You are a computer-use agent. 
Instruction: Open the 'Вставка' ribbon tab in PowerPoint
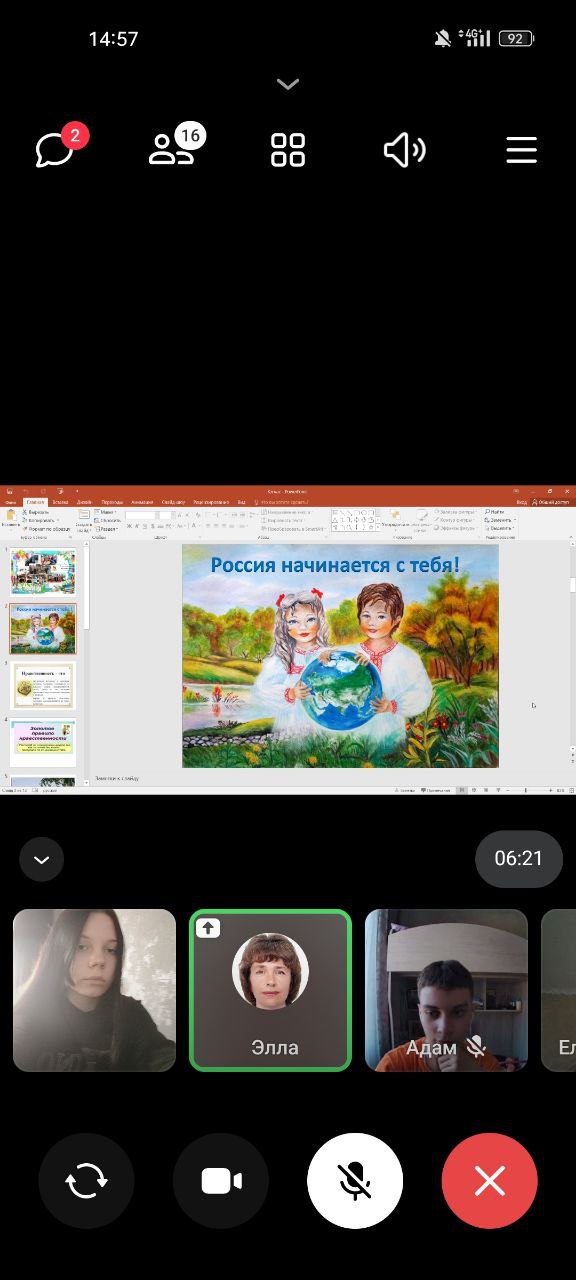(60, 502)
